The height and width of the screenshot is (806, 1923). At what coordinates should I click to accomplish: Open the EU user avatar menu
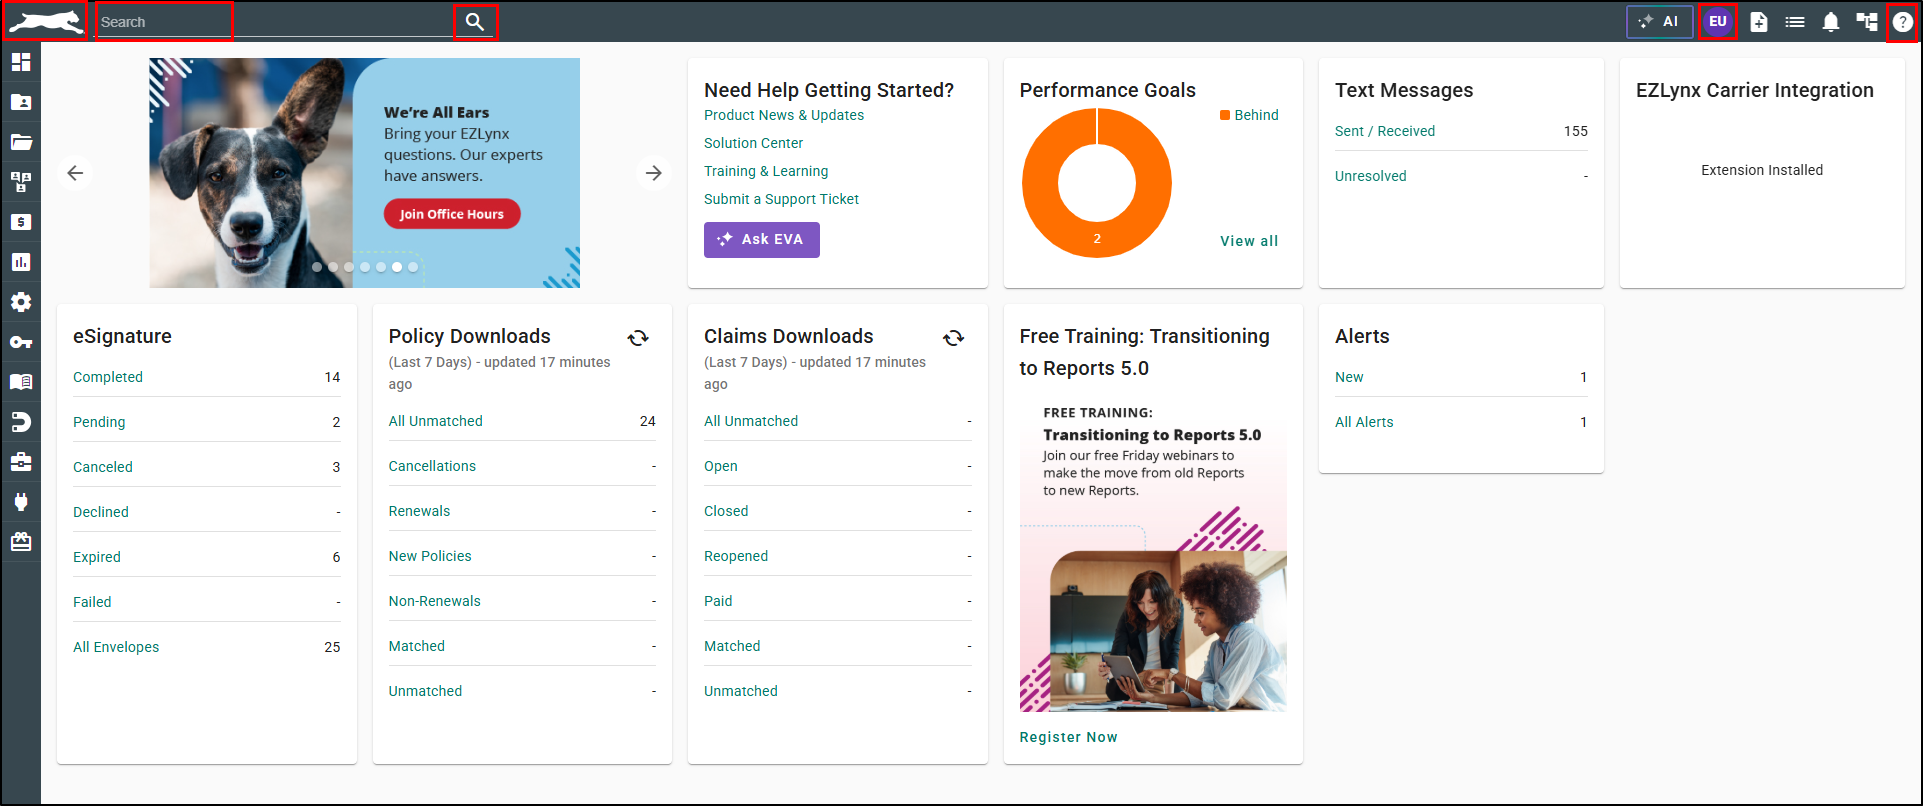pyautogui.click(x=1718, y=22)
